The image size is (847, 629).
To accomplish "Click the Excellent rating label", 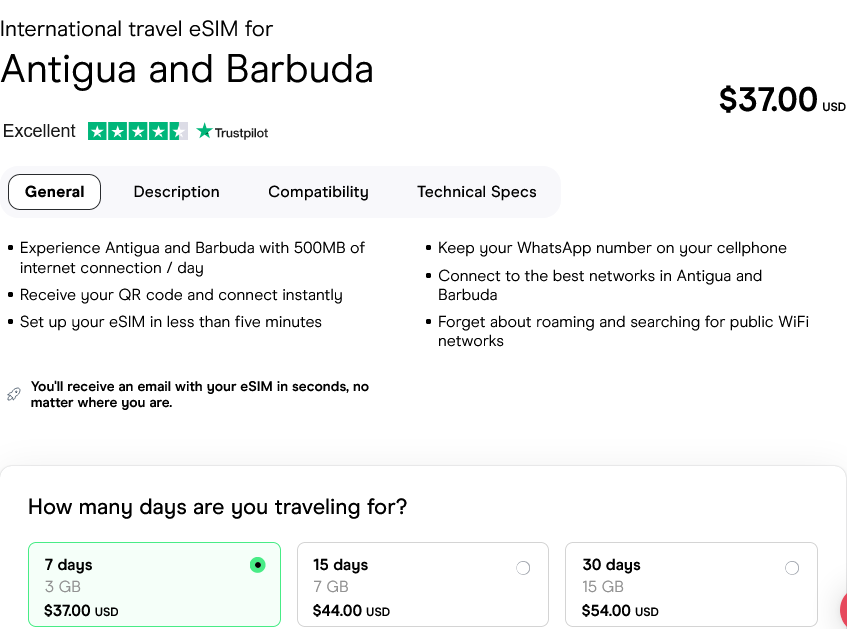I will [40, 131].
